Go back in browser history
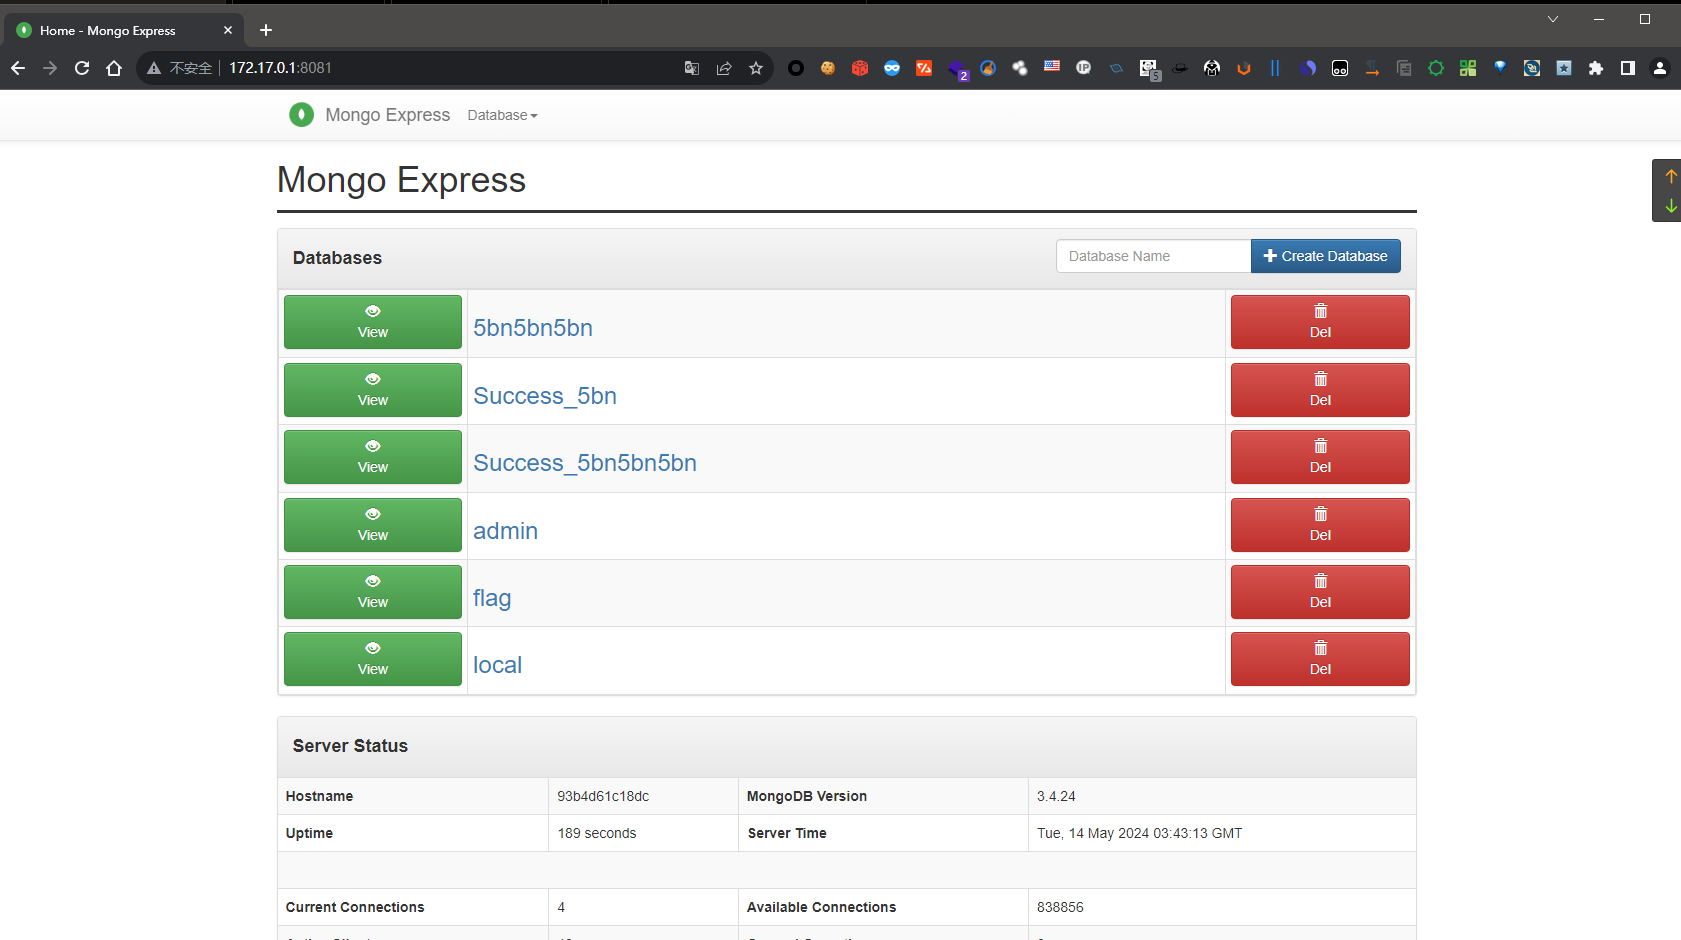This screenshot has width=1681, height=940. click(18, 68)
